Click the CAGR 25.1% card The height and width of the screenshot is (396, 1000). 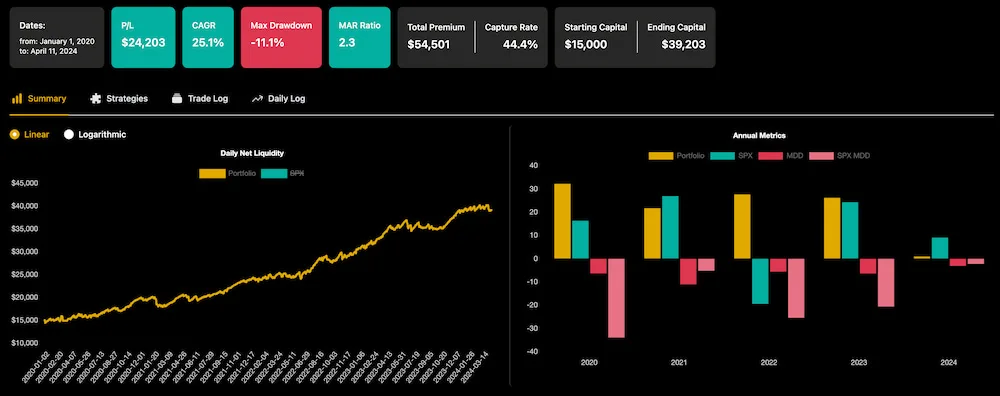208,37
